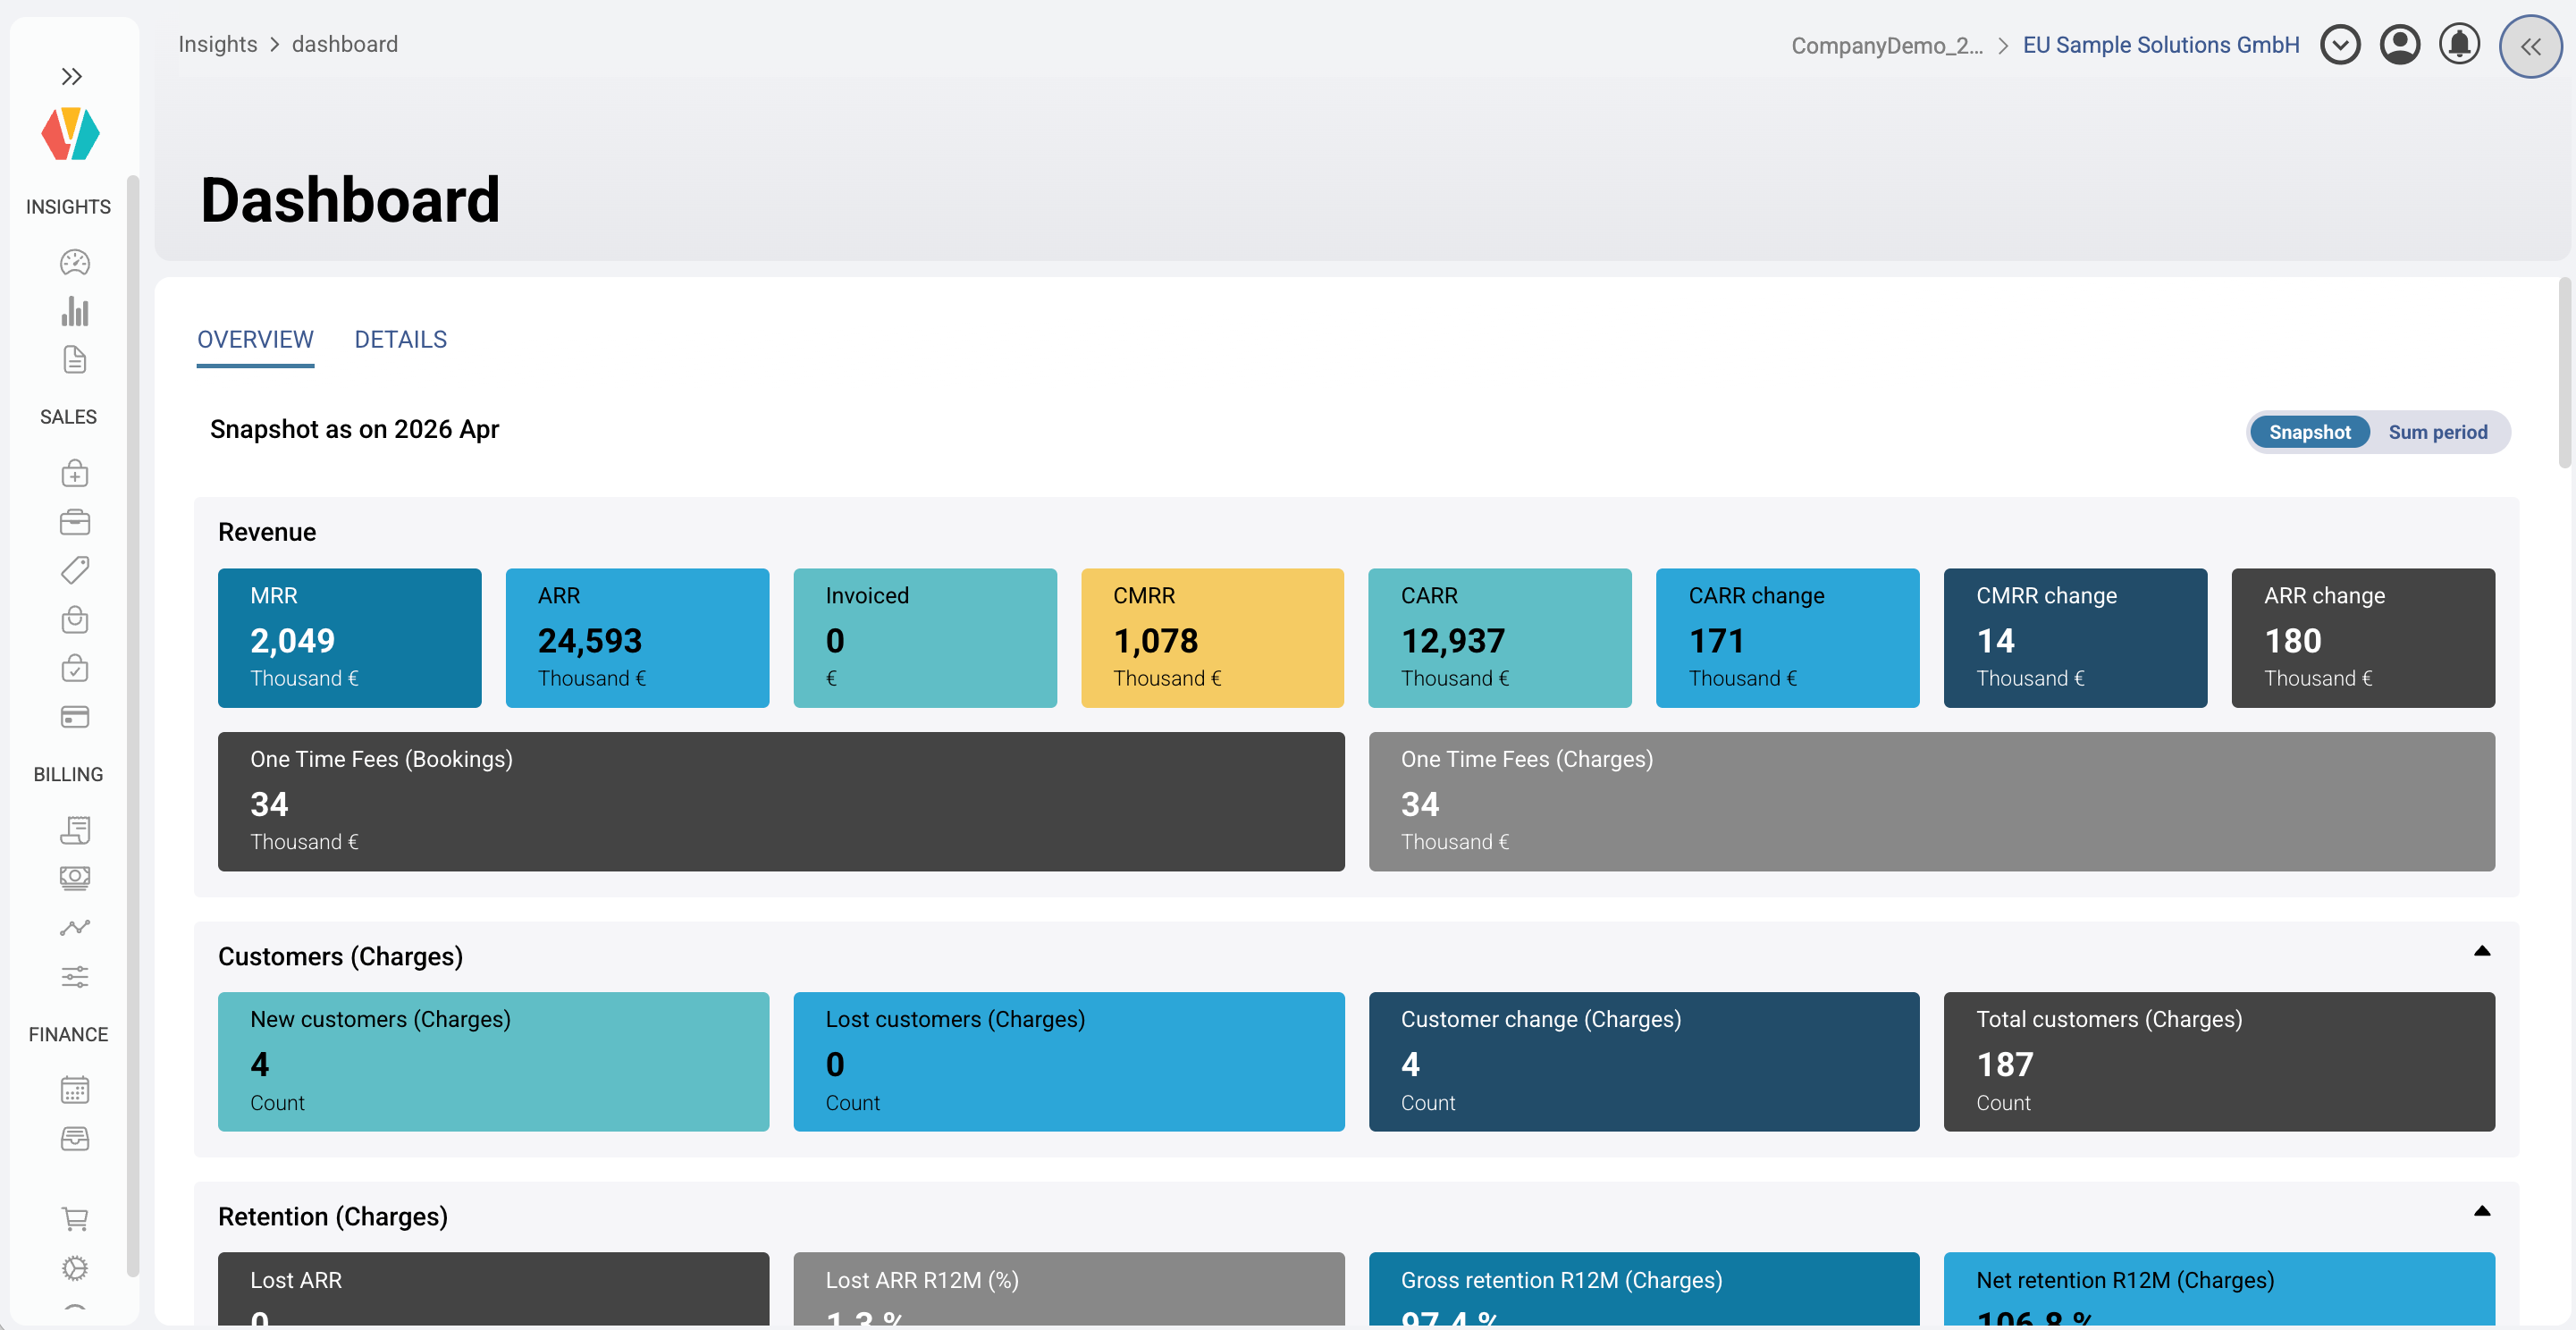Click the Customer change (Charges) card
Image resolution: width=2576 pixels, height=1330 pixels.
point(1644,1062)
